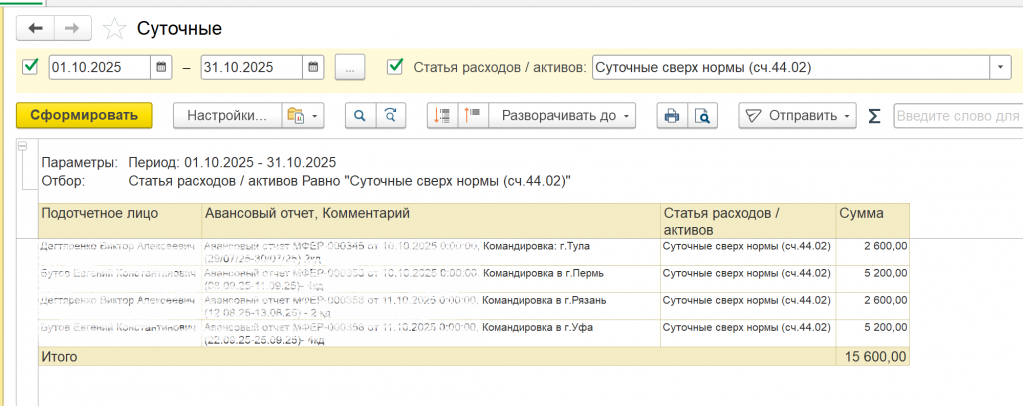The width and height of the screenshot is (1023, 406).
Task: Click the sum sigma icon
Action: point(874,115)
